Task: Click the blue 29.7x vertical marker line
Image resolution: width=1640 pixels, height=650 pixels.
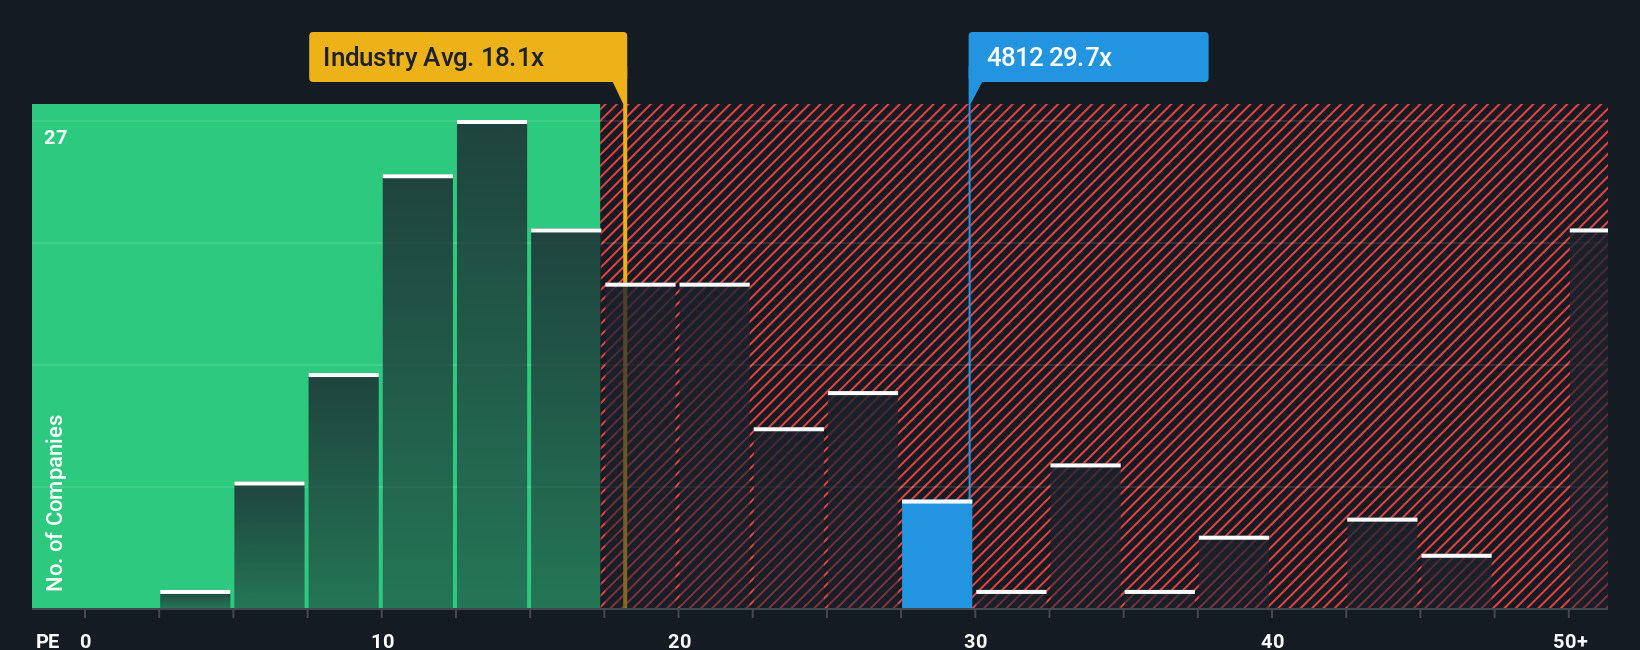Action: pos(969,356)
